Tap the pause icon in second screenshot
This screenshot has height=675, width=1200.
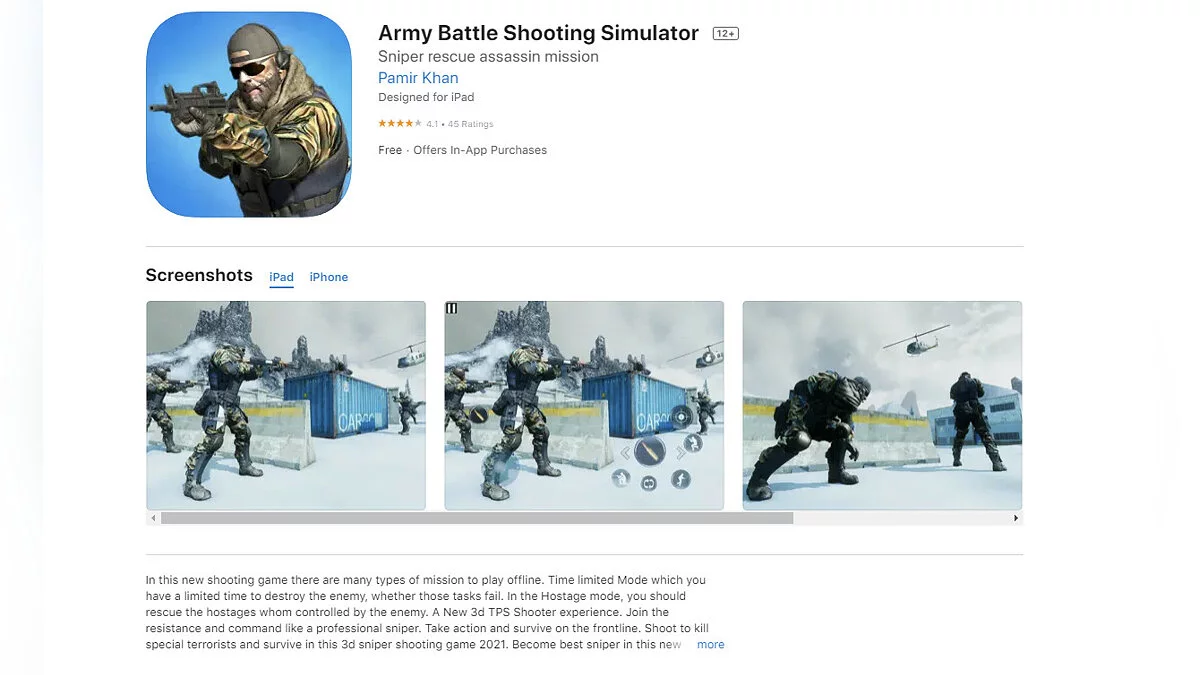click(x=451, y=308)
